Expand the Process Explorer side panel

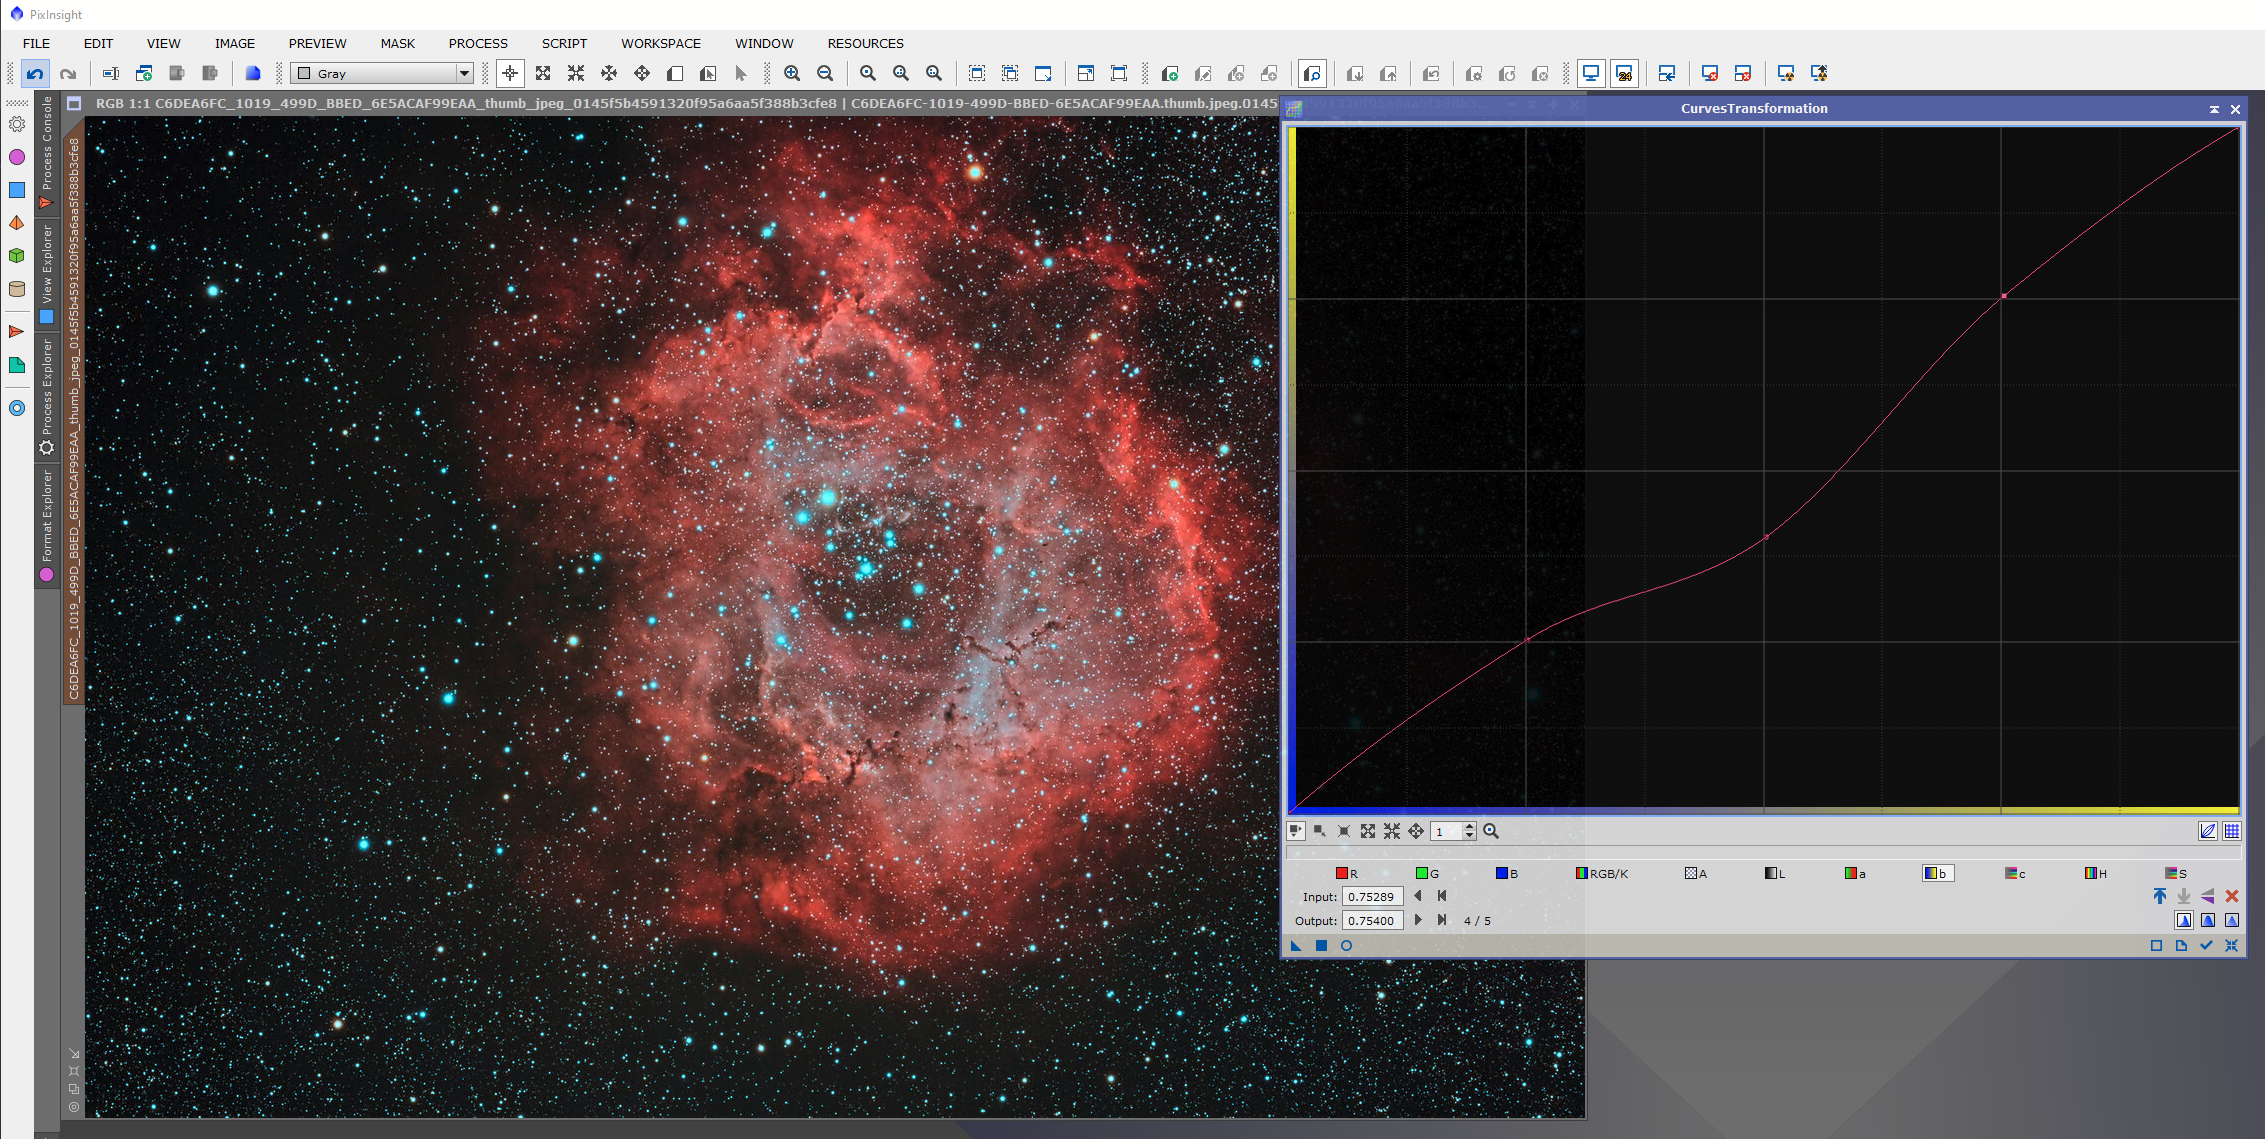47,390
